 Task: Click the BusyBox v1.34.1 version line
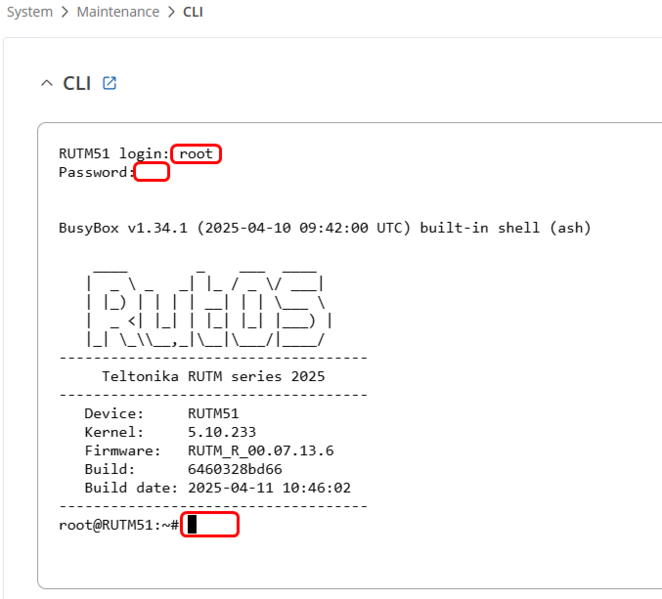tap(325, 228)
